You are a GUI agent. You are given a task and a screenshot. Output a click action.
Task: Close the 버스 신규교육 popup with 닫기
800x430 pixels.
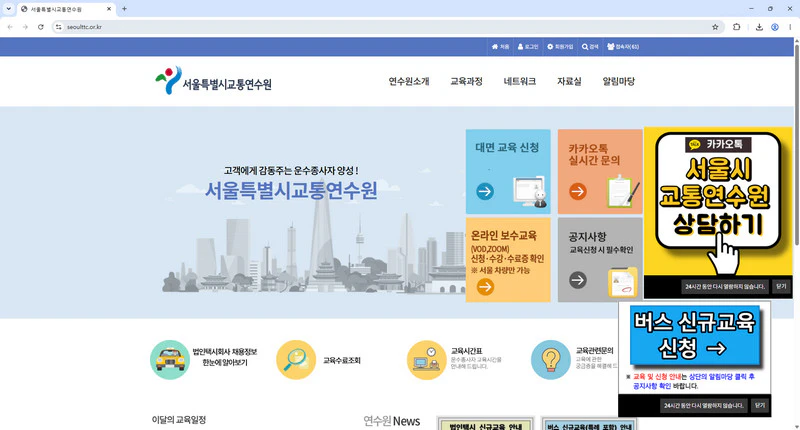(x=760, y=406)
